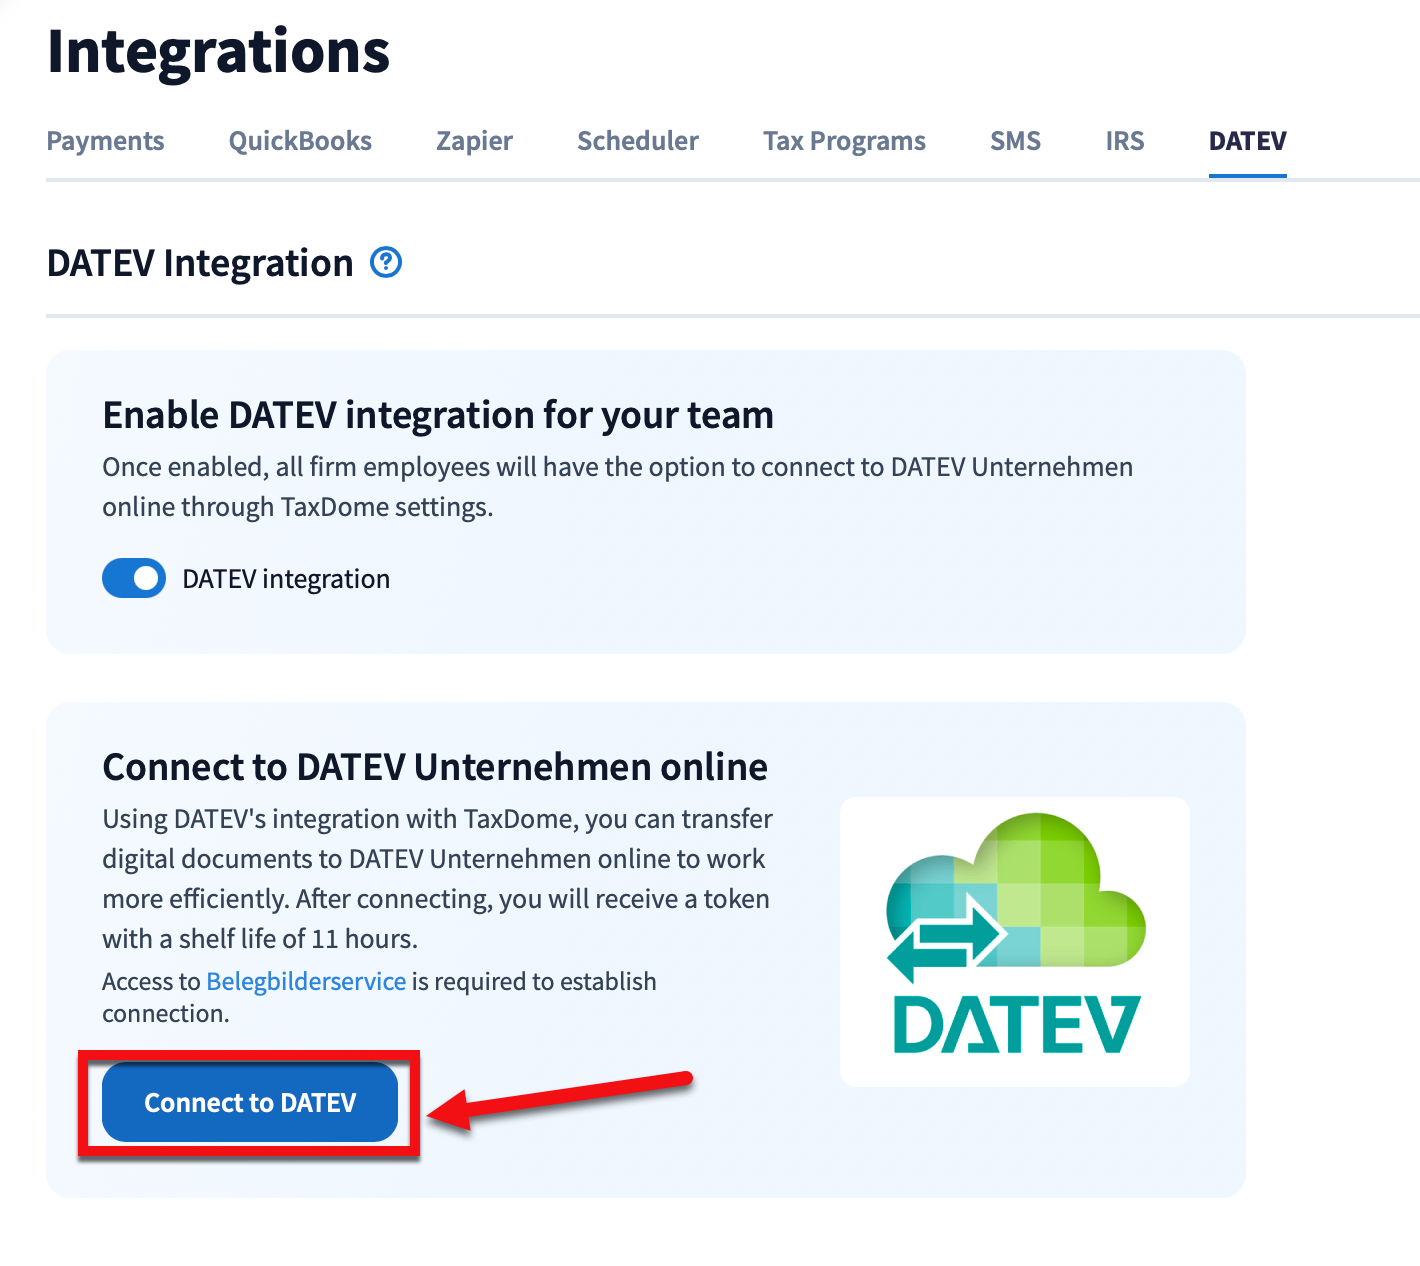
Task: Open the Belegbilderservice link
Action: click(x=306, y=981)
